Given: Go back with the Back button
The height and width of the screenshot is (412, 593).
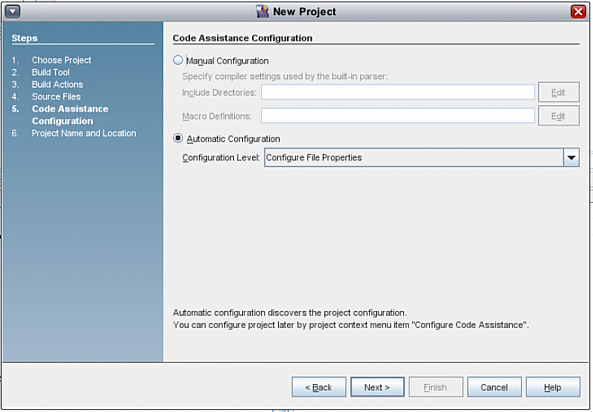Looking at the screenshot, I should [318, 387].
